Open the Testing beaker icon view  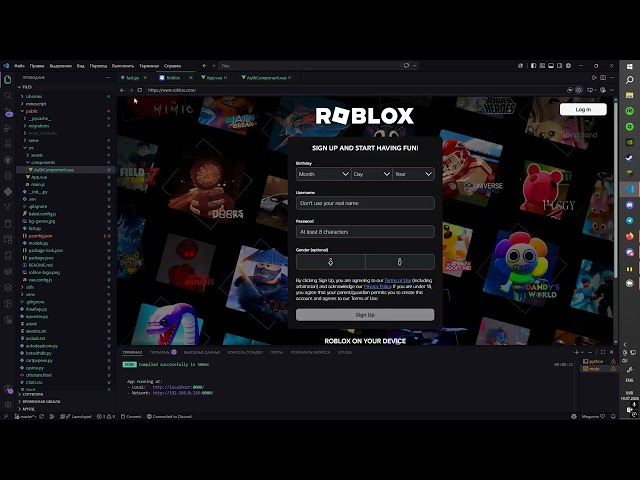(8, 144)
